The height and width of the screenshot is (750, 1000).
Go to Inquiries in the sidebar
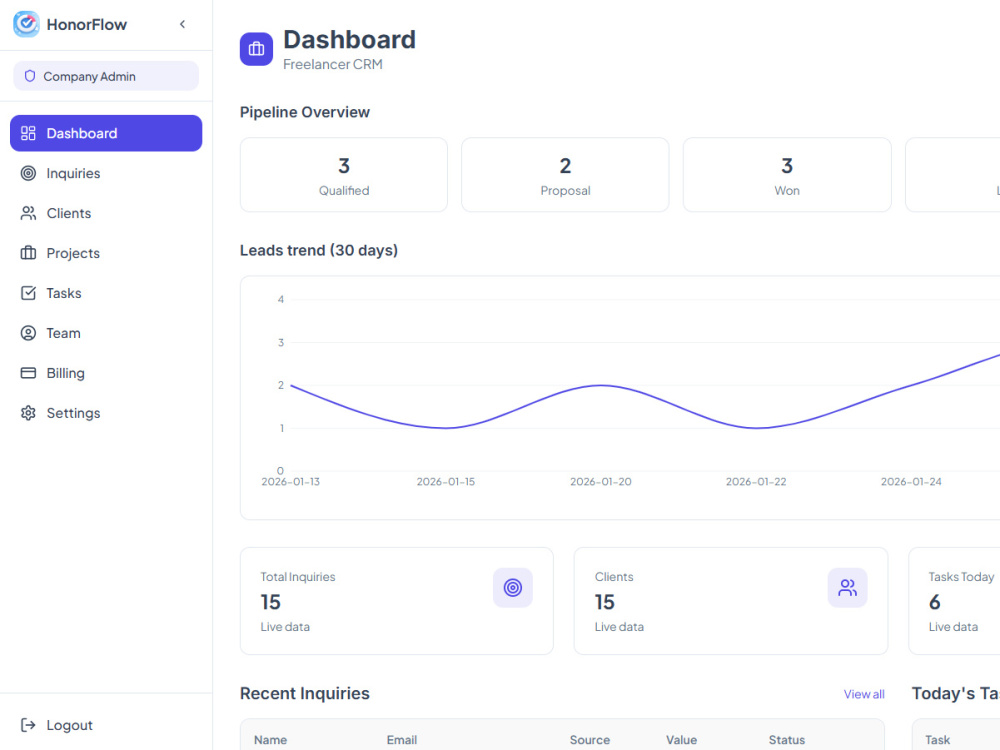point(106,173)
